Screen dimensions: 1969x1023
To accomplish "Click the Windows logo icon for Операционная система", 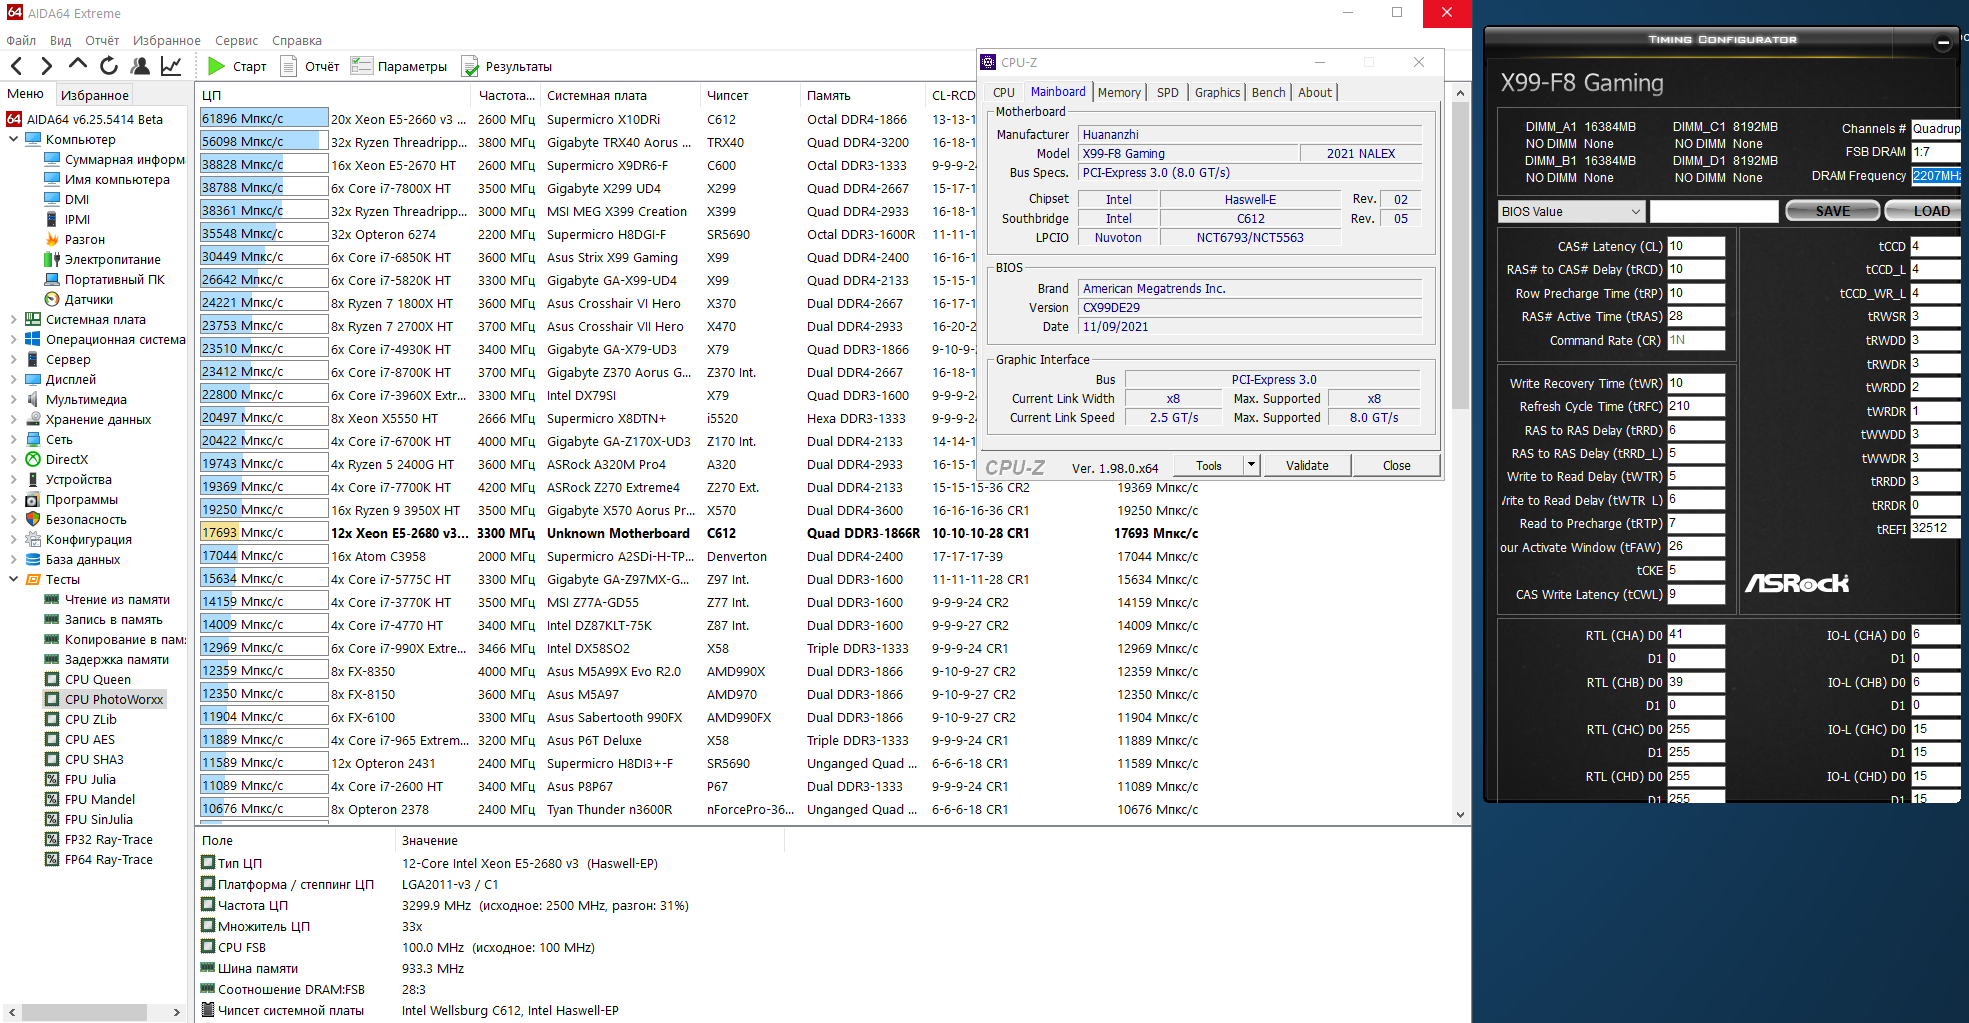I will (x=33, y=339).
